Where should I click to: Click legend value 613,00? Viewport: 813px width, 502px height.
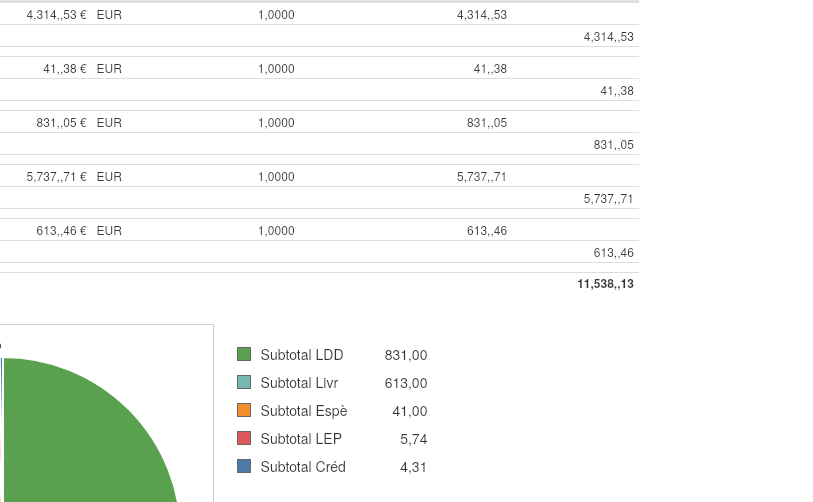click(x=406, y=383)
